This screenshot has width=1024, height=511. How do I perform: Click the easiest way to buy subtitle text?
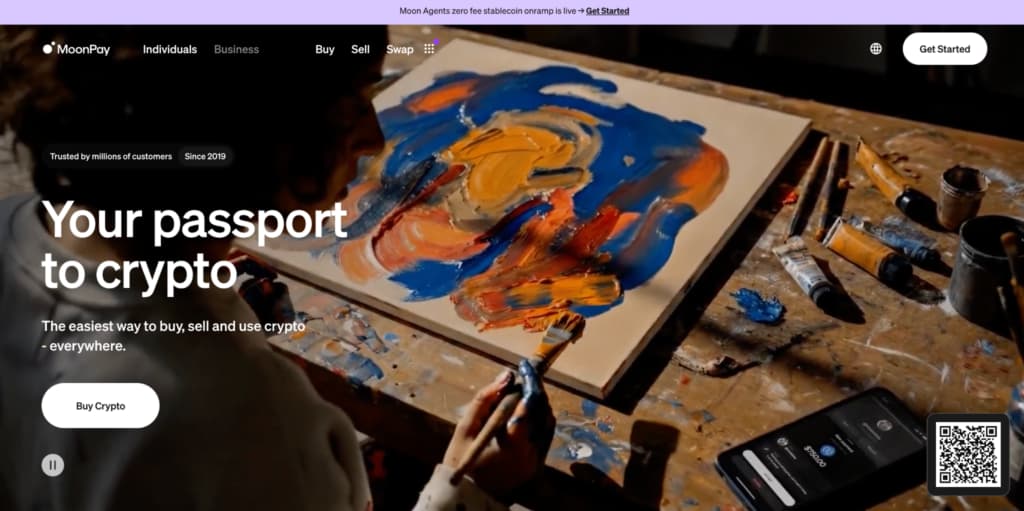pos(174,336)
